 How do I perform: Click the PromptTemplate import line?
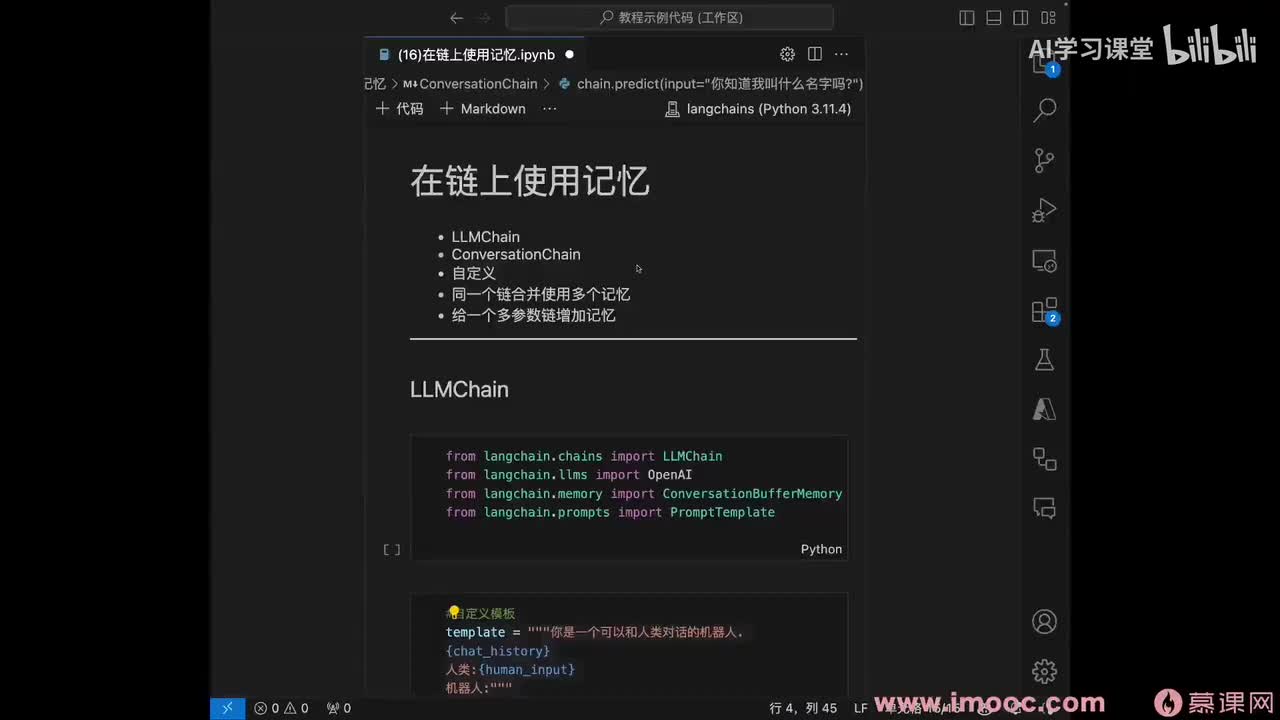point(610,512)
